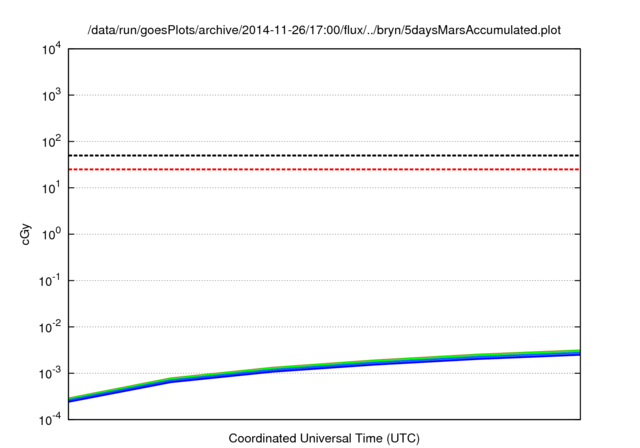Viewport: 640px width, 448px height.
Task: Click the blue accumulated dose curve
Action: [x=324, y=367]
